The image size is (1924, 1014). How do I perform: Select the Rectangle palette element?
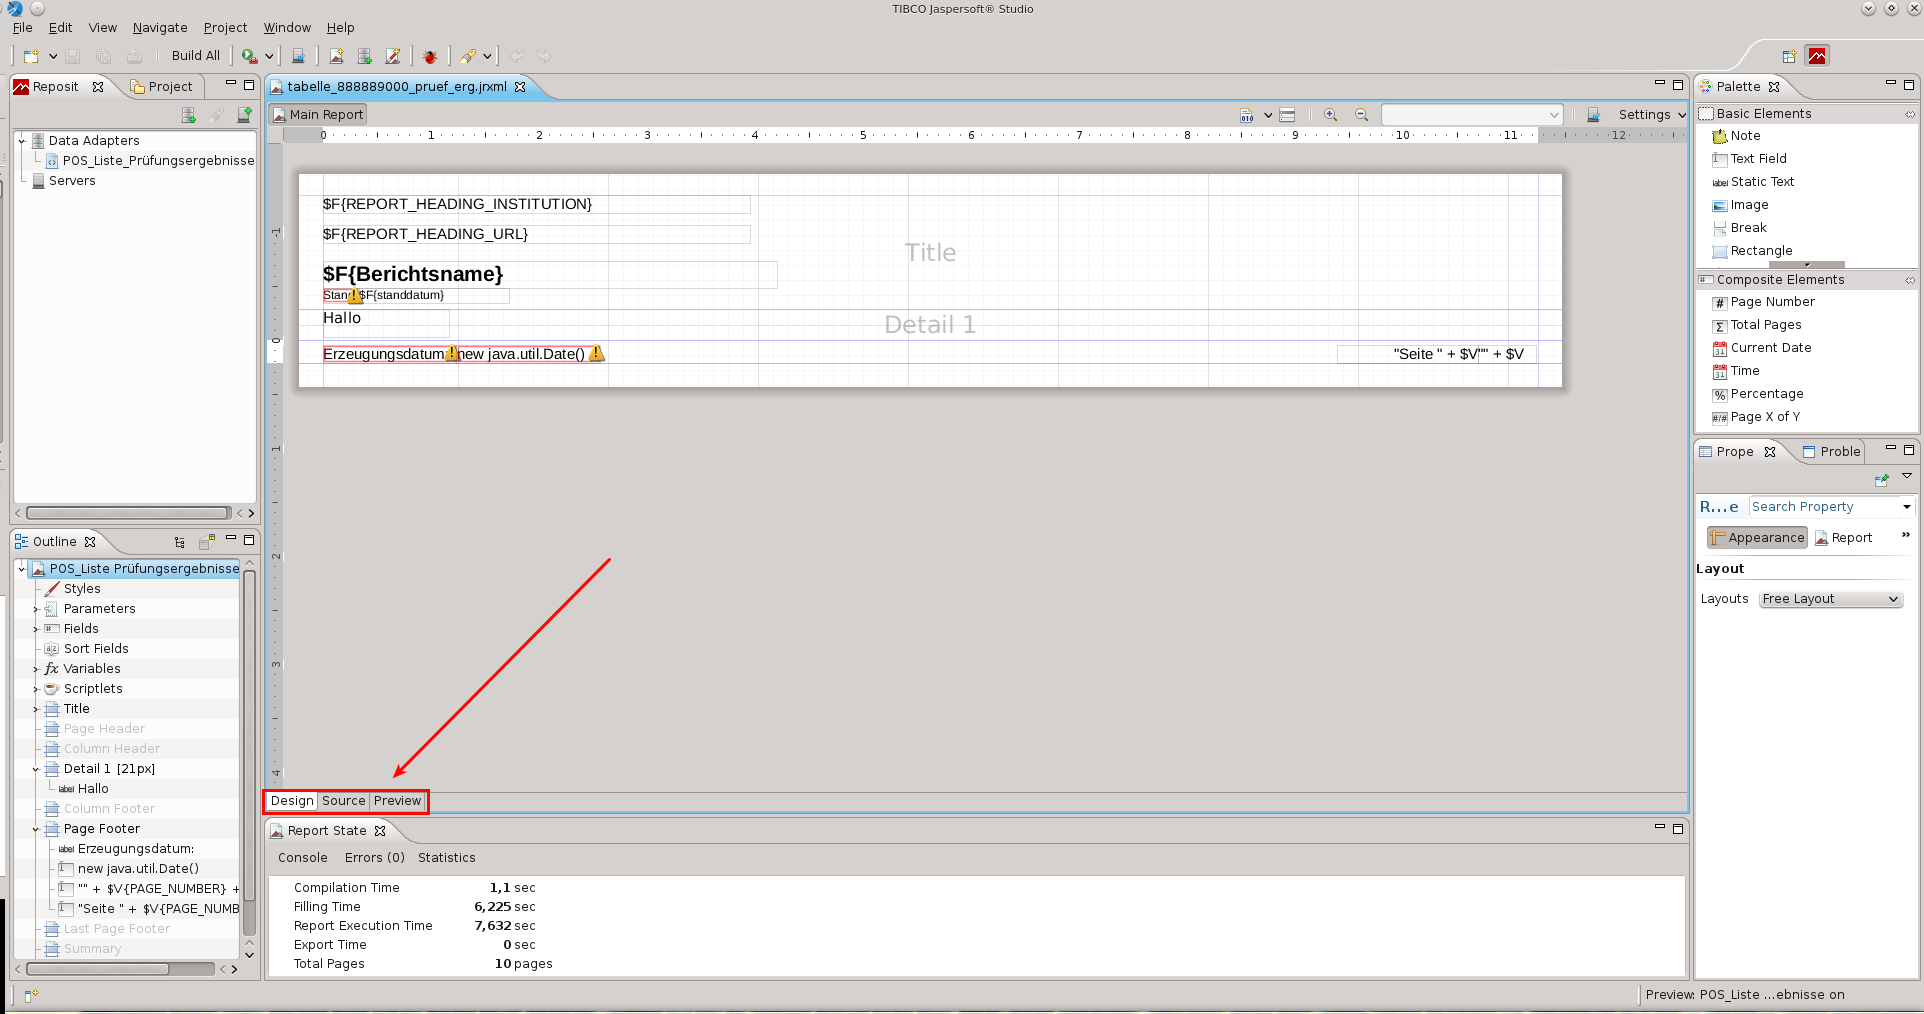(x=1761, y=251)
